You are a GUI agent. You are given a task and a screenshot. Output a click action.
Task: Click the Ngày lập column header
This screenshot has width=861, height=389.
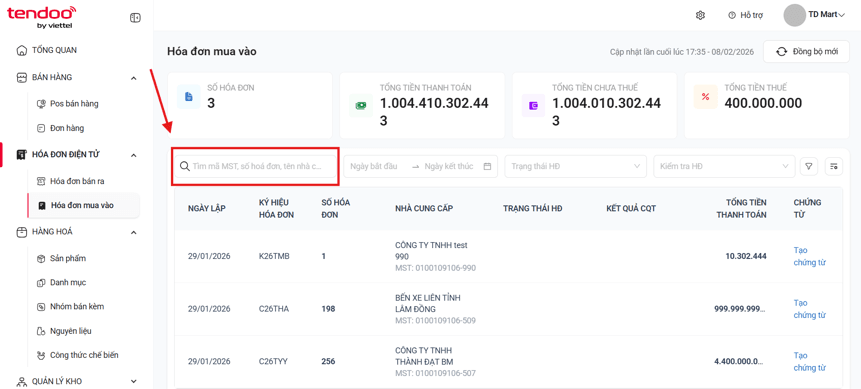206,208
